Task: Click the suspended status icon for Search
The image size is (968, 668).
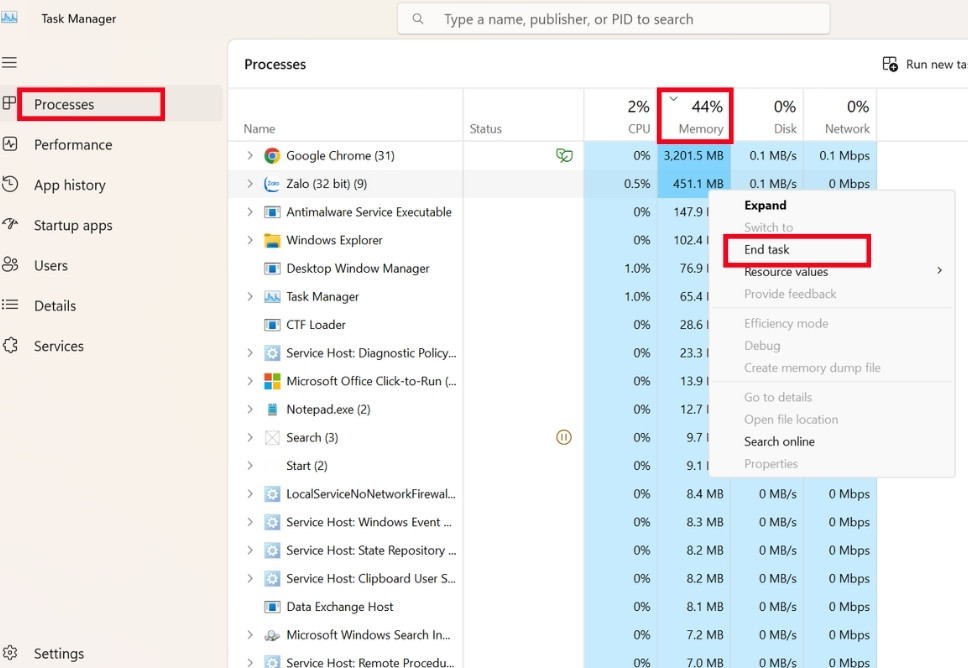Action: pos(564,437)
